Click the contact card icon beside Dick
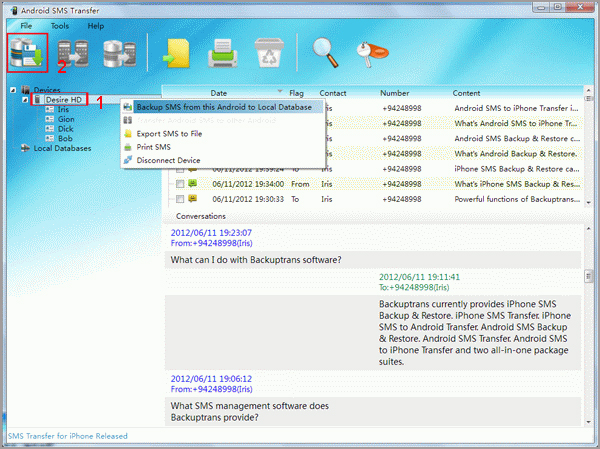Screen dimensions: 600x449 (49, 129)
